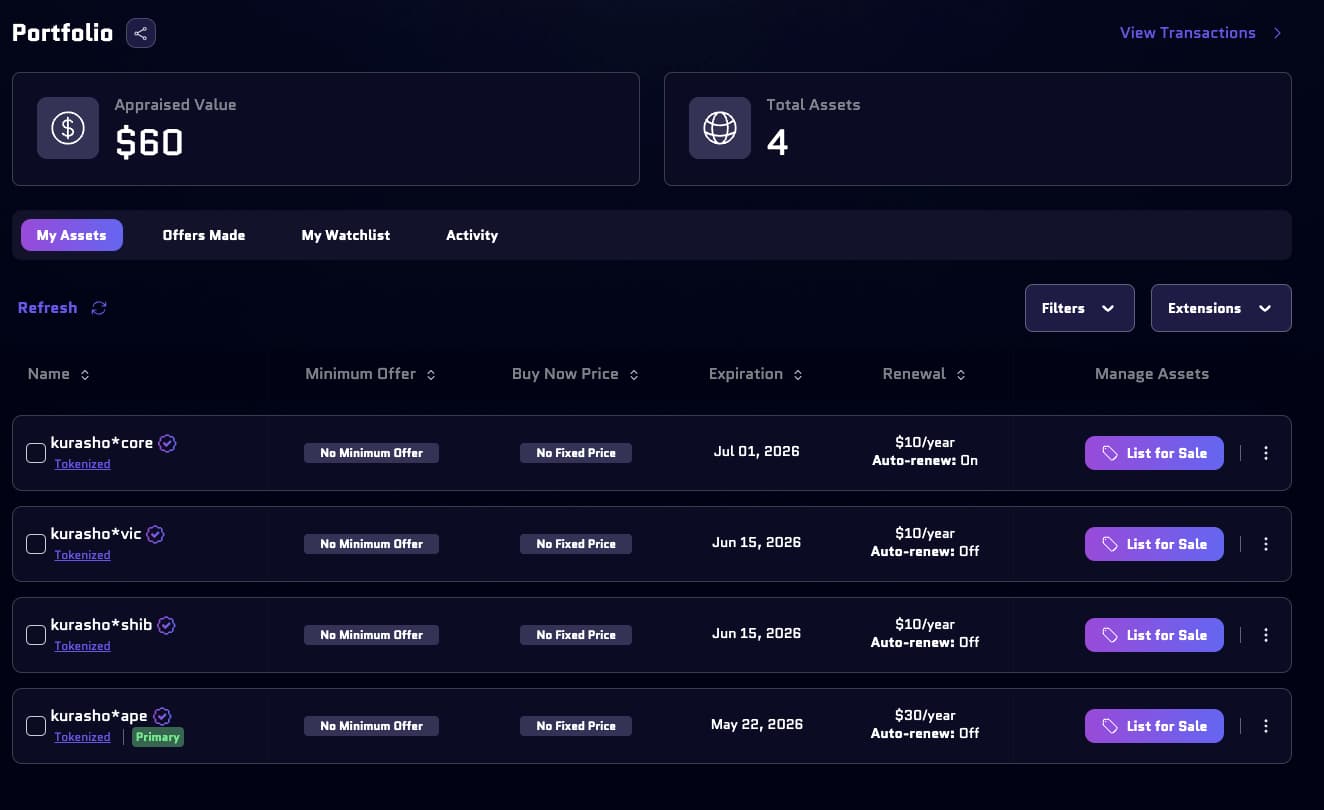The height and width of the screenshot is (810, 1324).
Task: Click the green Primary badge on kurasho*ape
Action: pyautogui.click(x=158, y=737)
